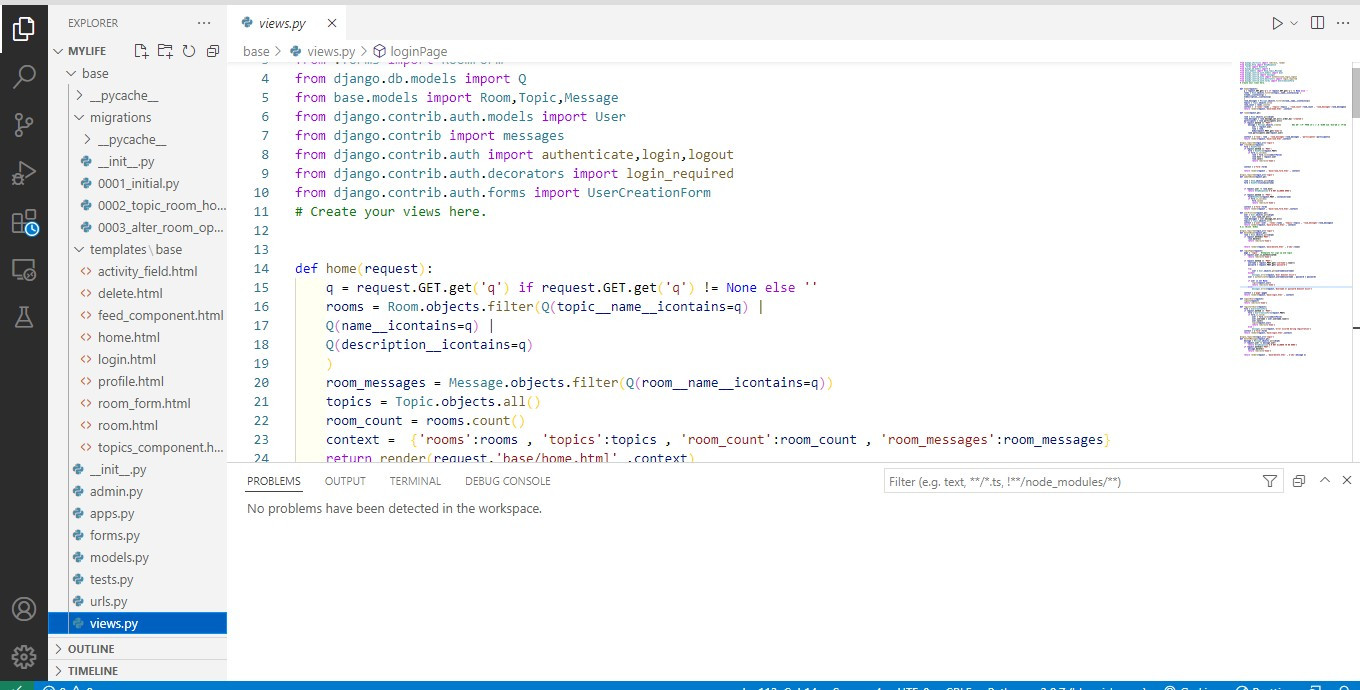The image size is (1360, 690).
Task: Collapse the templates\base folder
Action: tap(137, 249)
